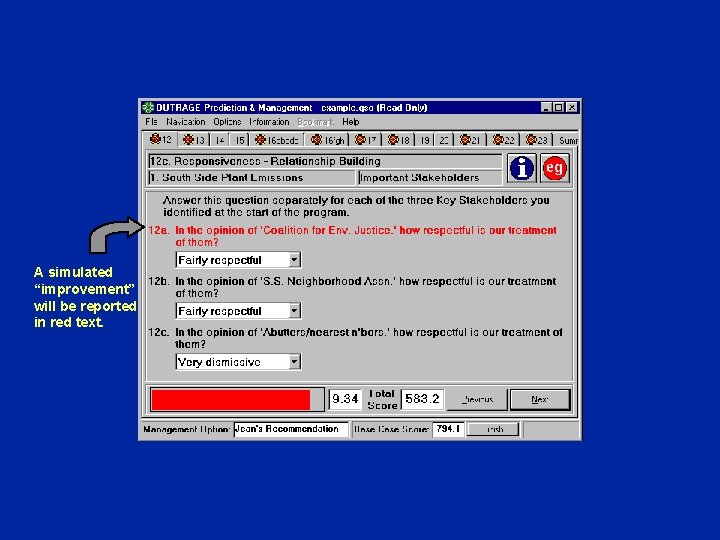Switch to tab 21
This screenshot has height=540, width=720.
[x=470, y=140]
